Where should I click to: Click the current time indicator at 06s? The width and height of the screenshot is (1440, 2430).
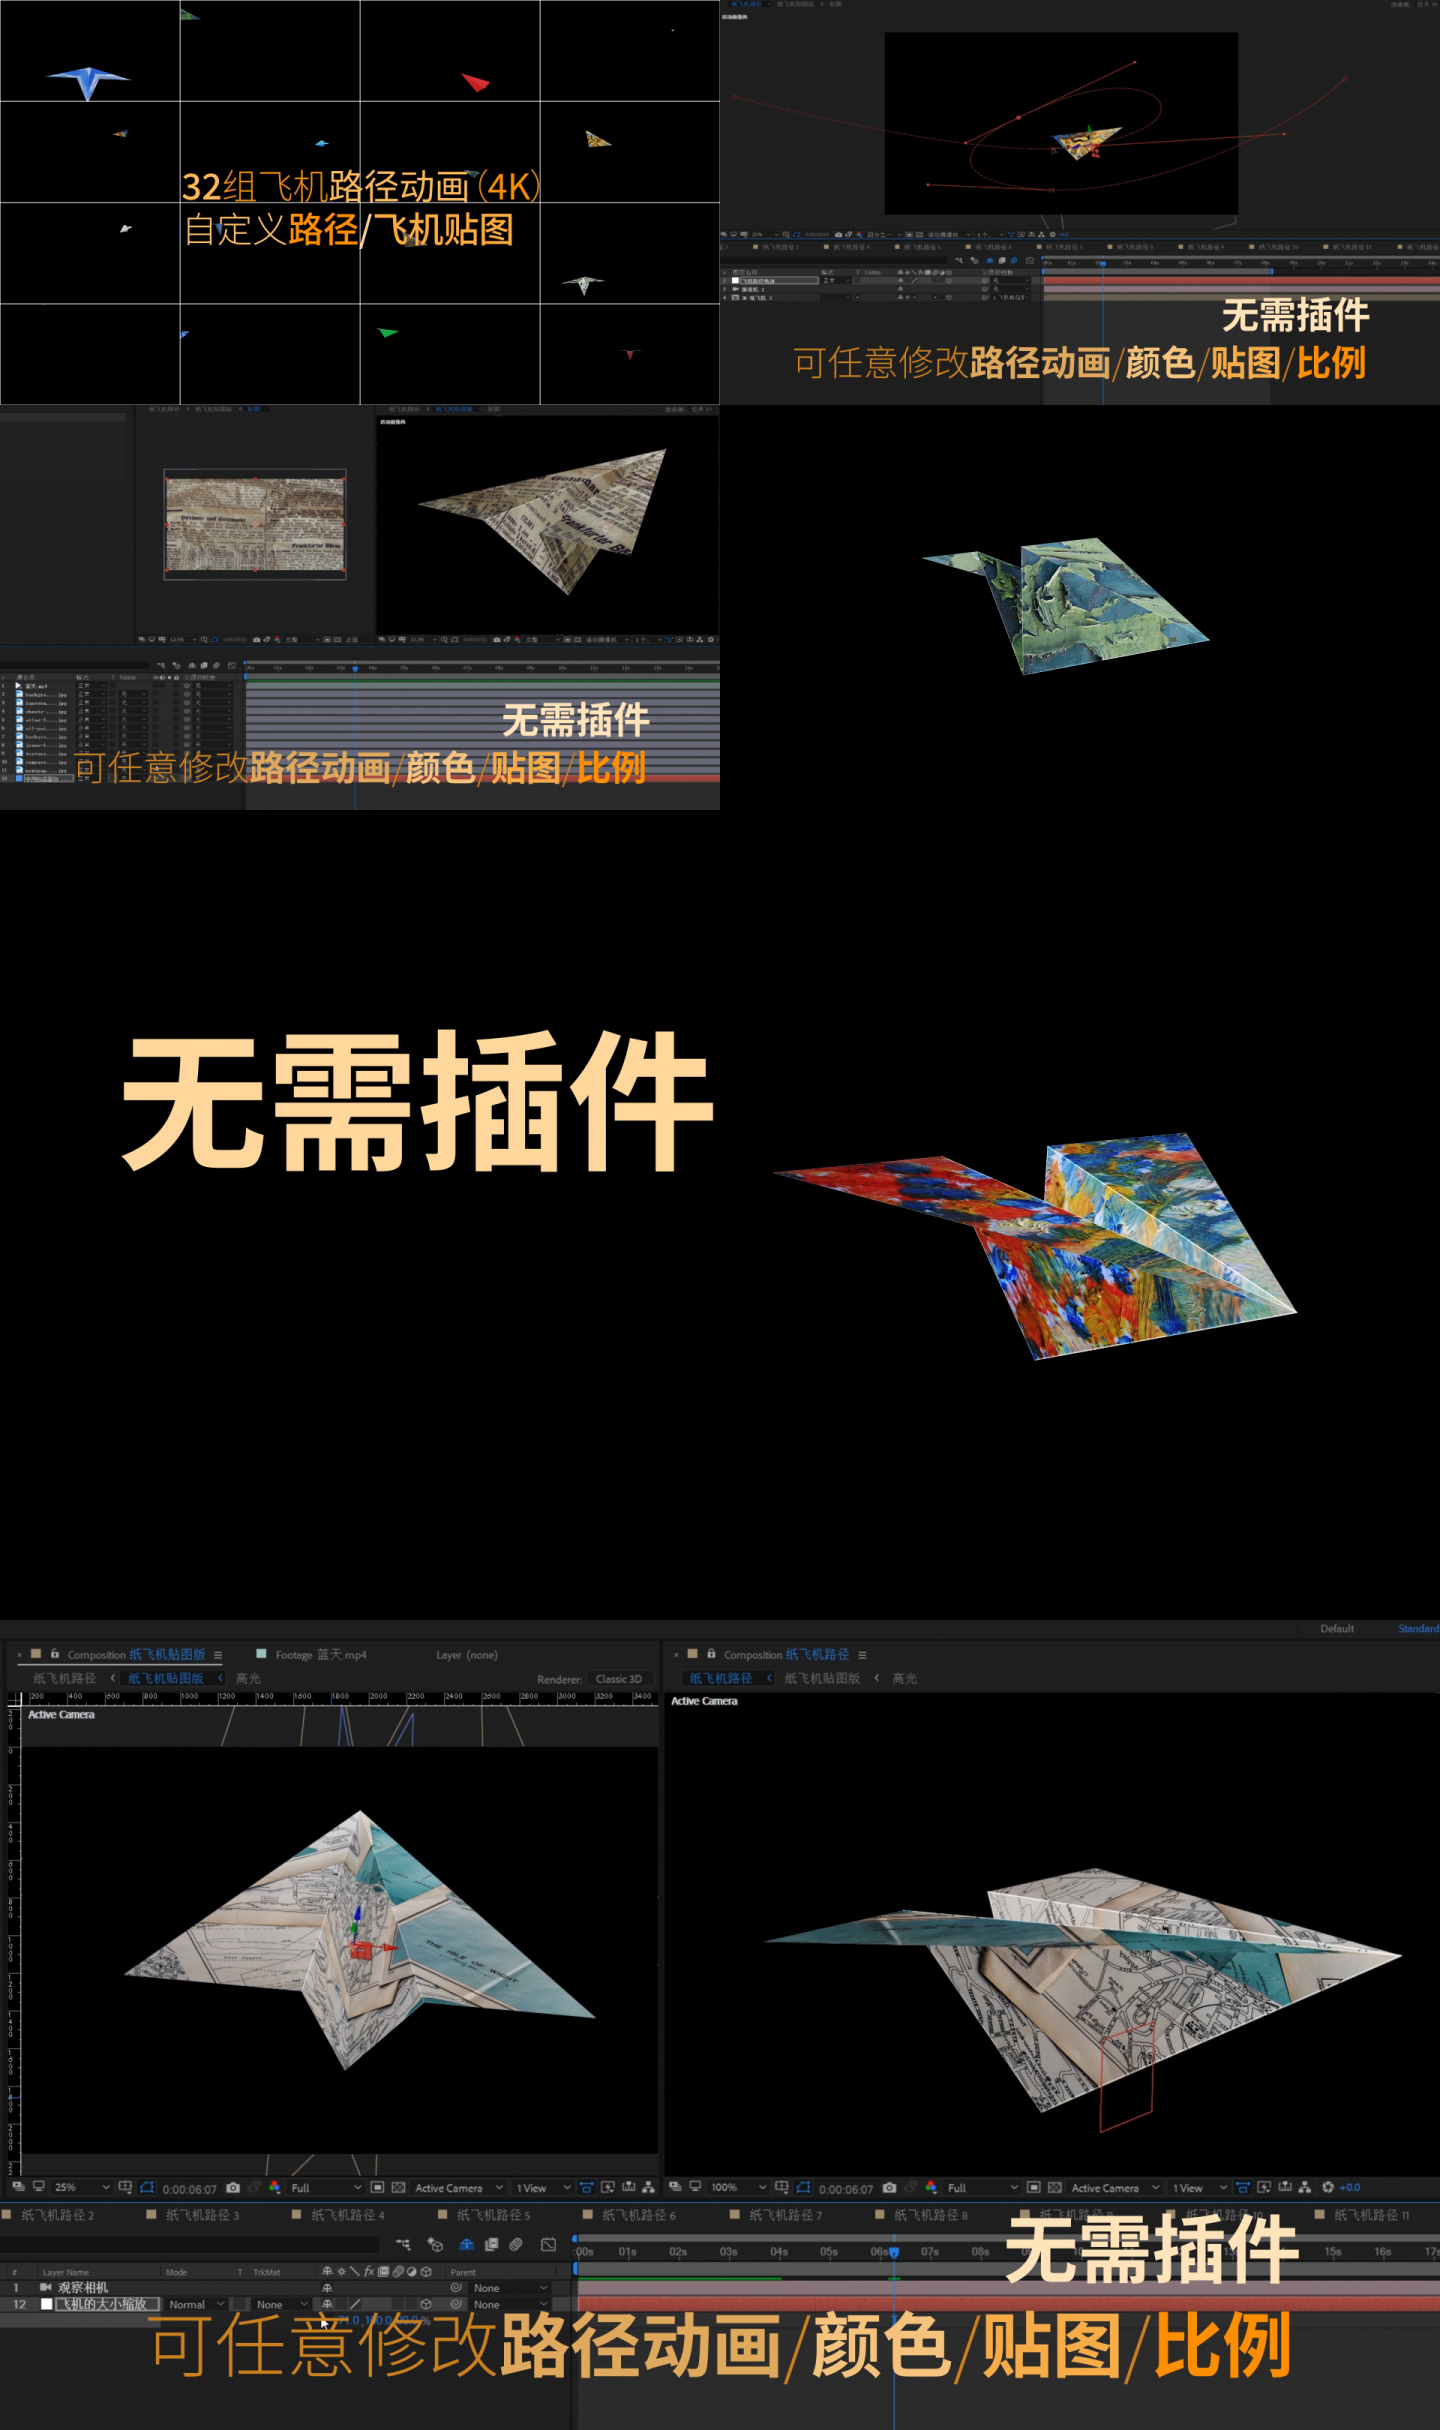coord(894,2252)
